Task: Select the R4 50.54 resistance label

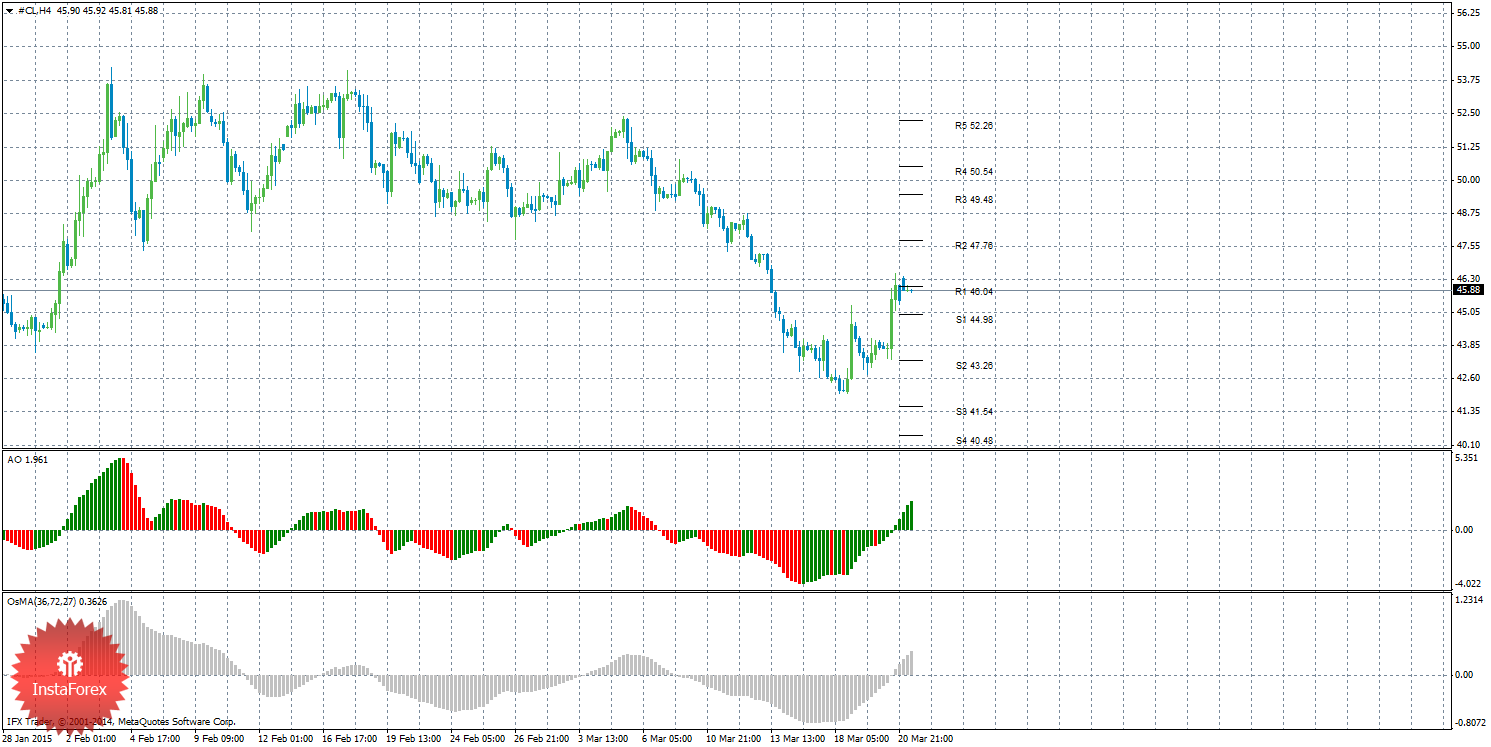Action: point(973,172)
